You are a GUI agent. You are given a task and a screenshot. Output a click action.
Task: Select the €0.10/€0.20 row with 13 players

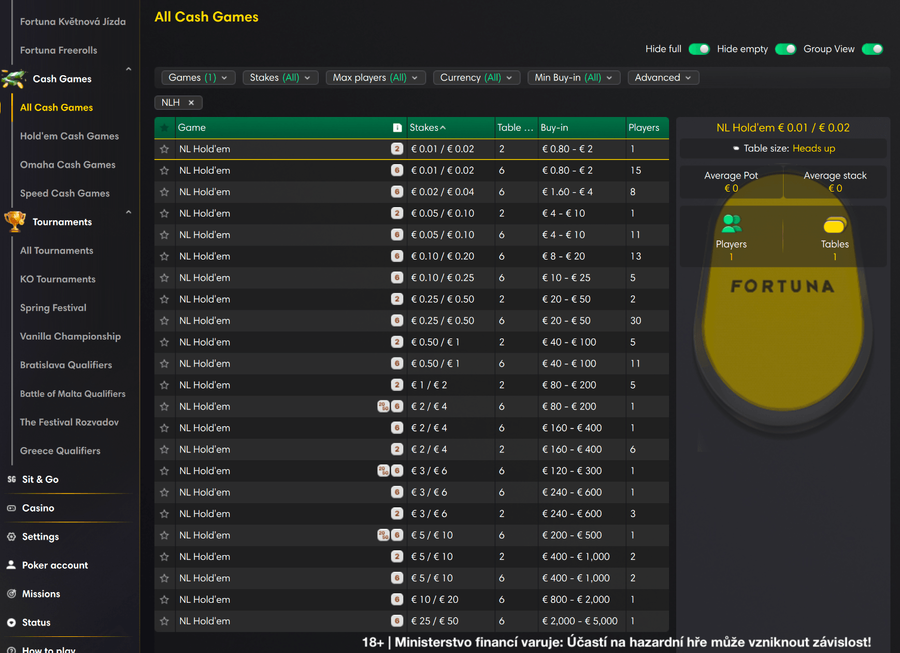click(412, 256)
